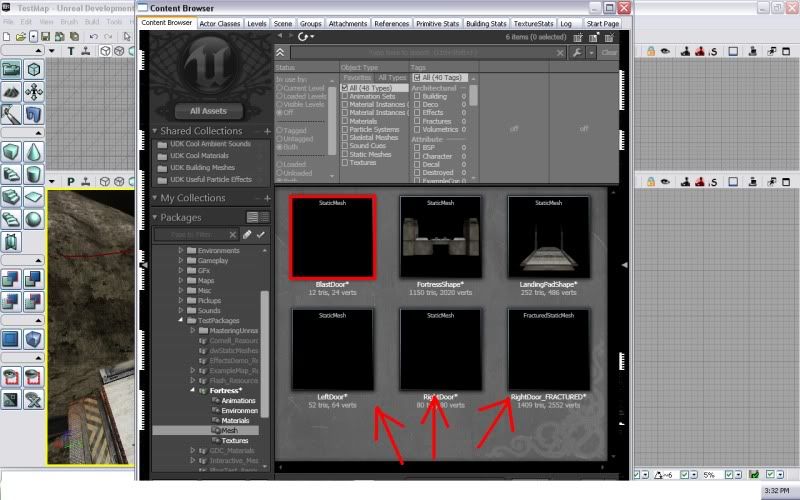Click red joystick icon in upper right viewport
The image size is (800, 500).
(699, 51)
